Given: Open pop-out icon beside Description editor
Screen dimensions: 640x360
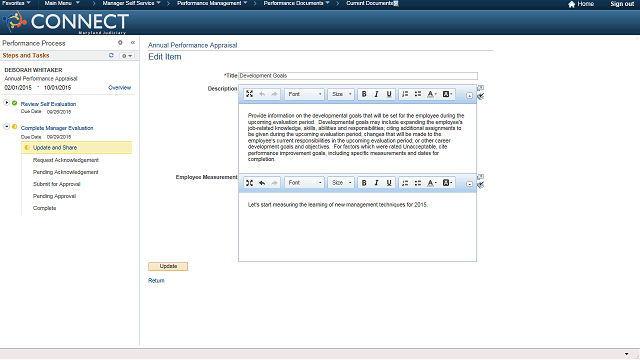Looking at the screenshot, I should [x=481, y=88].
